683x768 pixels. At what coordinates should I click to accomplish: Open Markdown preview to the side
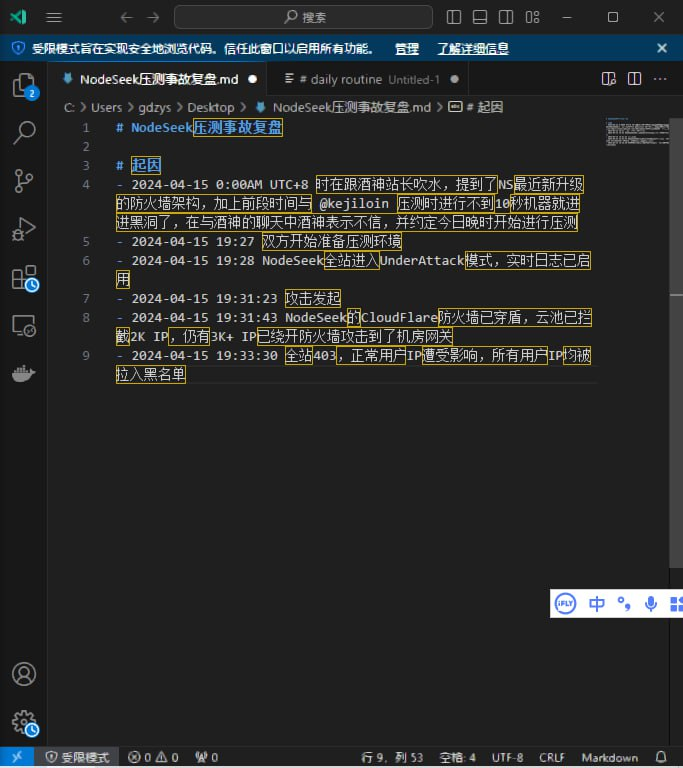pyautogui.click(x=609, y=79)
